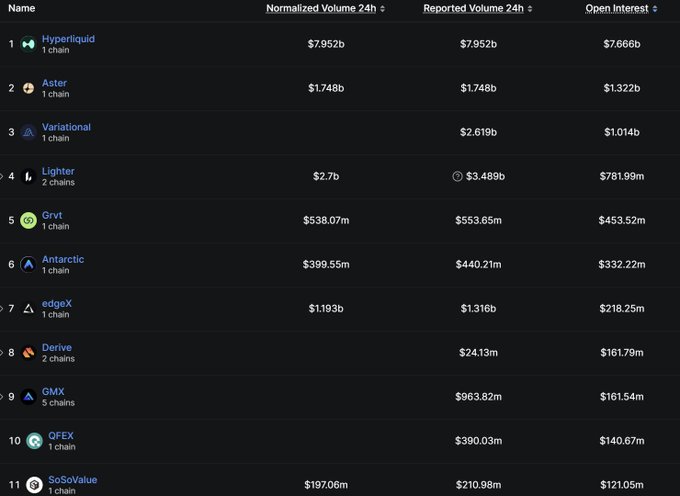Select SoSoValue reported volume $210.98m

(x=478, y=485)
